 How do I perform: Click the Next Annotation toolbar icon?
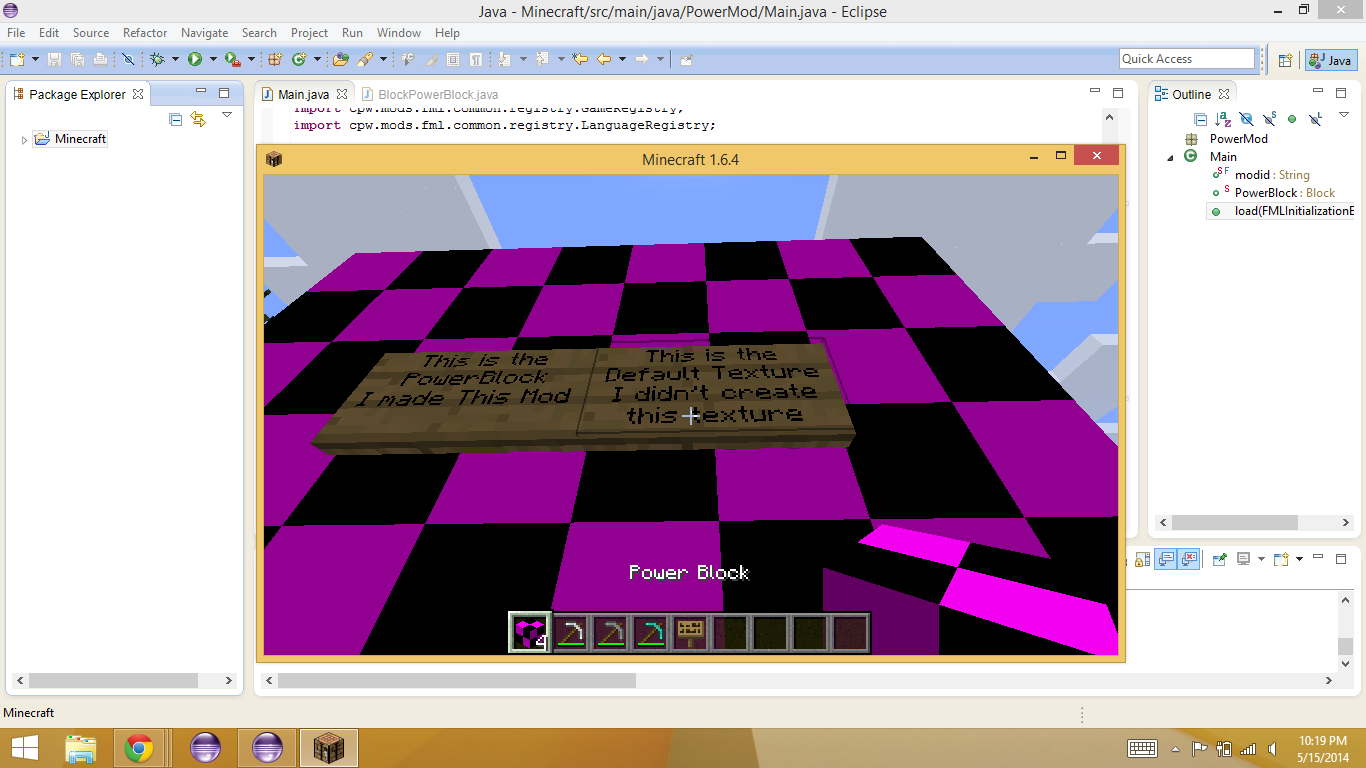(x=504, y=59)
